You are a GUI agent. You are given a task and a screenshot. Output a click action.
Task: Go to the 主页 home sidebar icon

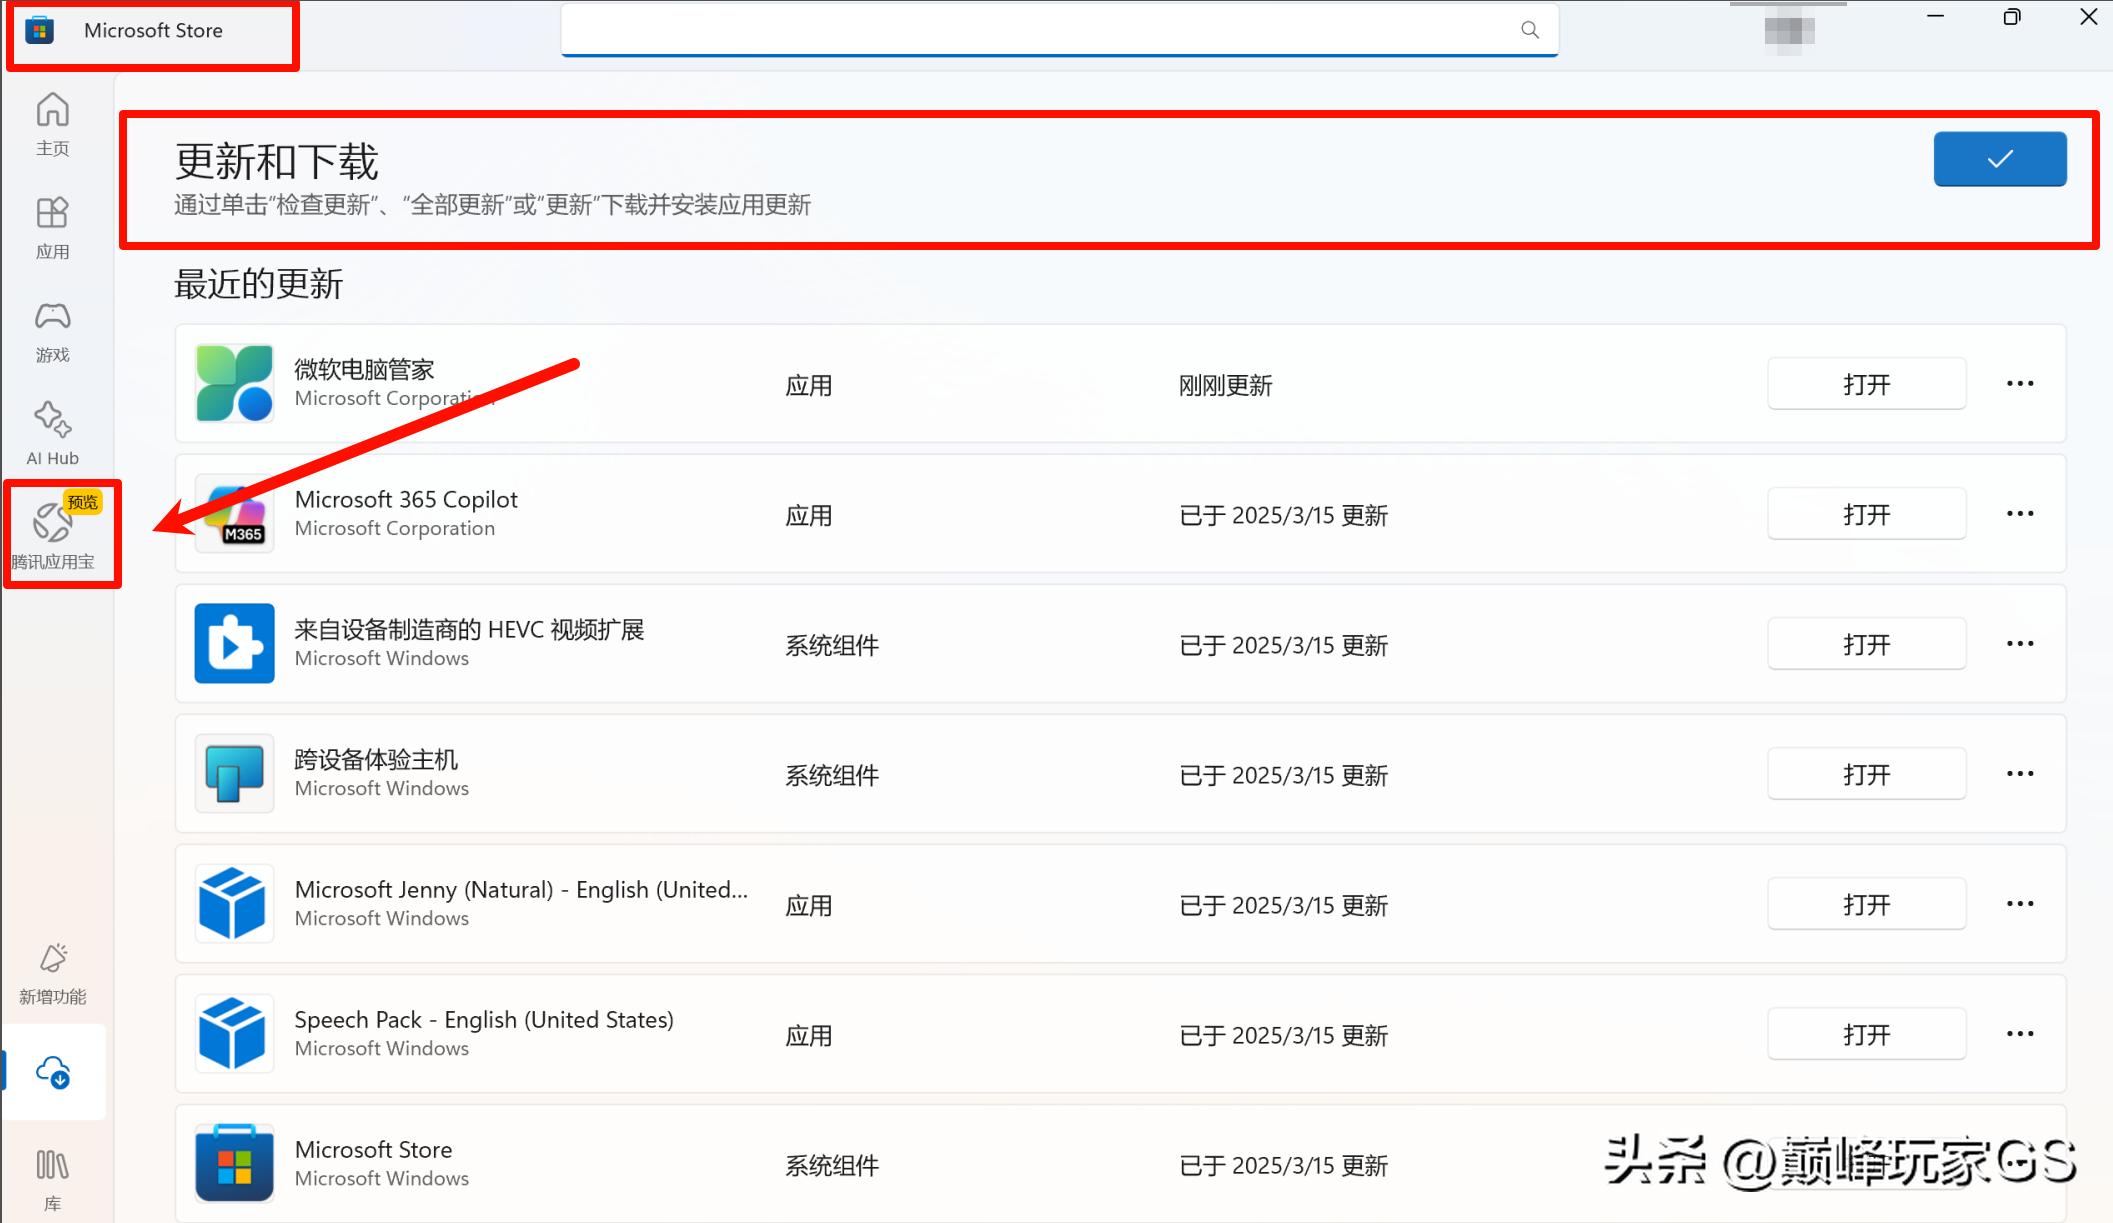(52, 123)
